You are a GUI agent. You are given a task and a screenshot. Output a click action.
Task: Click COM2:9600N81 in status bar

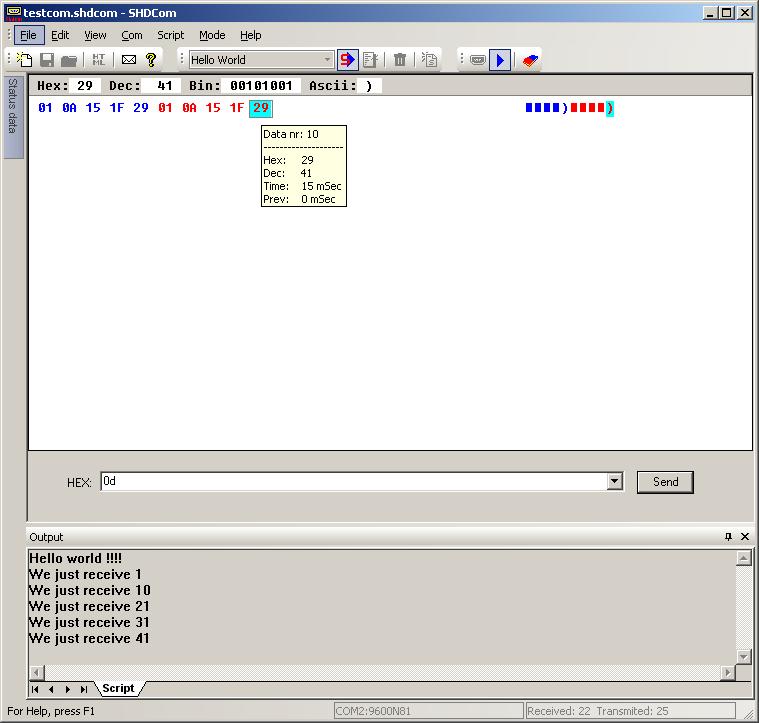[x=428, y=711]
